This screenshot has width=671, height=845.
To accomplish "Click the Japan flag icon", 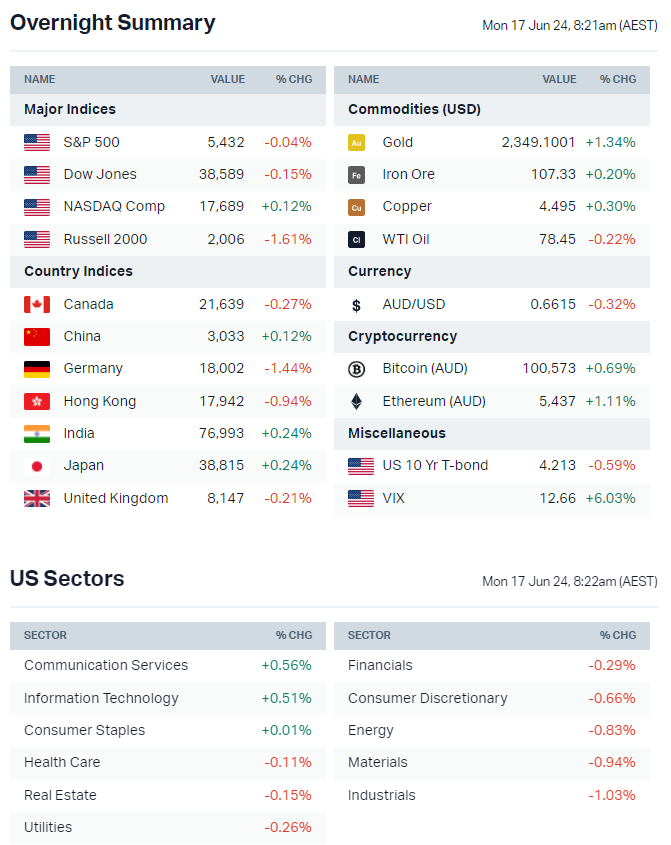I will (x=37, y=466).
